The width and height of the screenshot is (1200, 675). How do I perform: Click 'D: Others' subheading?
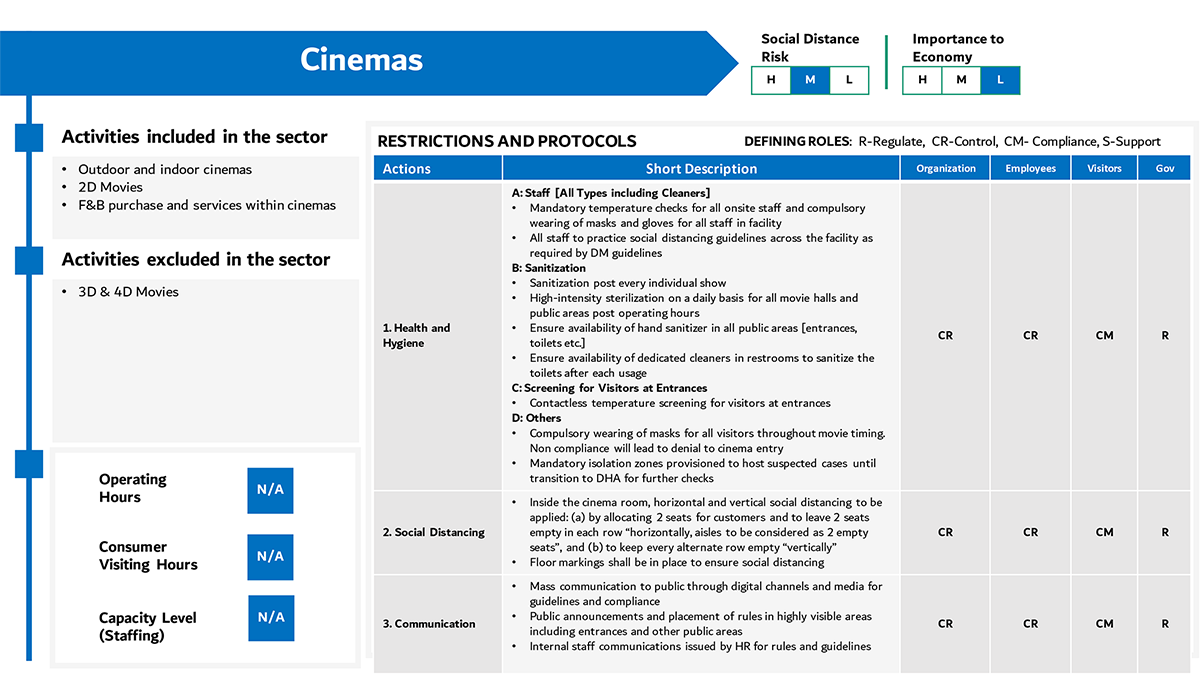pyautogui.click(x=537, y=418)
